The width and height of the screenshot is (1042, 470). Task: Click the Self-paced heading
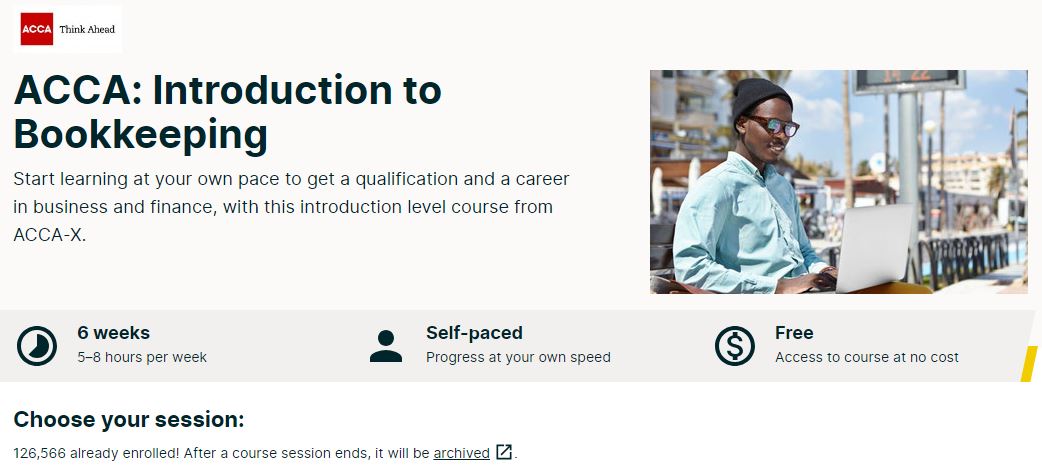tap(474, 332)
